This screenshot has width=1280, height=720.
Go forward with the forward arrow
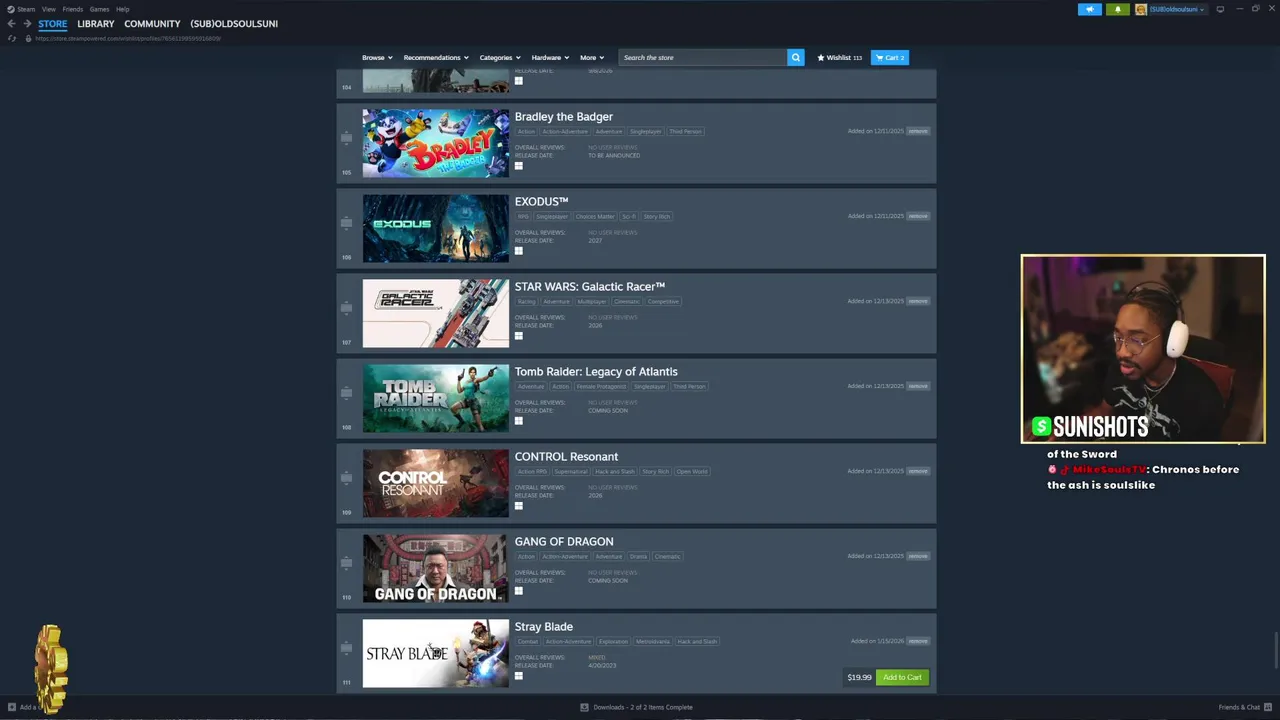[x=27, y=23]
